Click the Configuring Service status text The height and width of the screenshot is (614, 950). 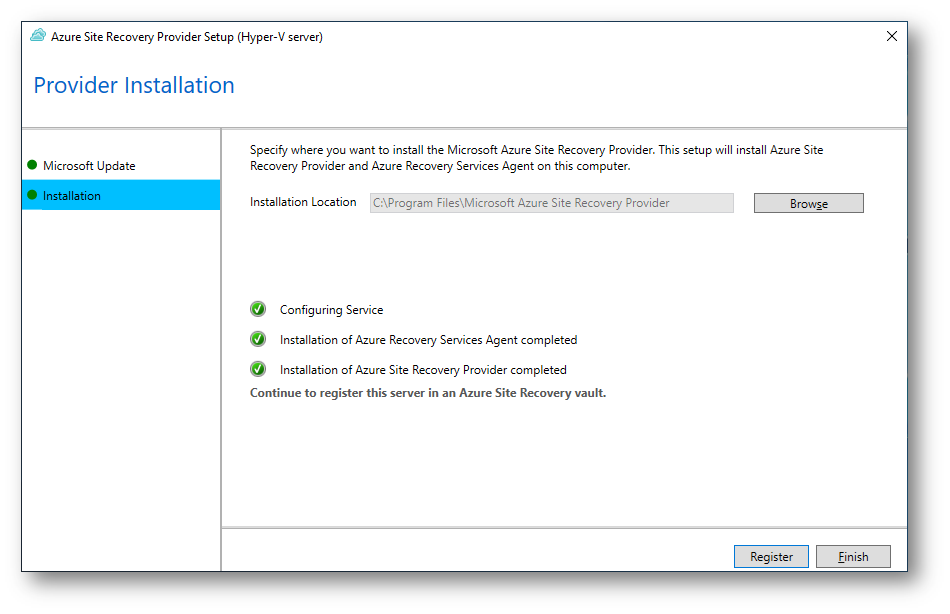tap(331, 310)
